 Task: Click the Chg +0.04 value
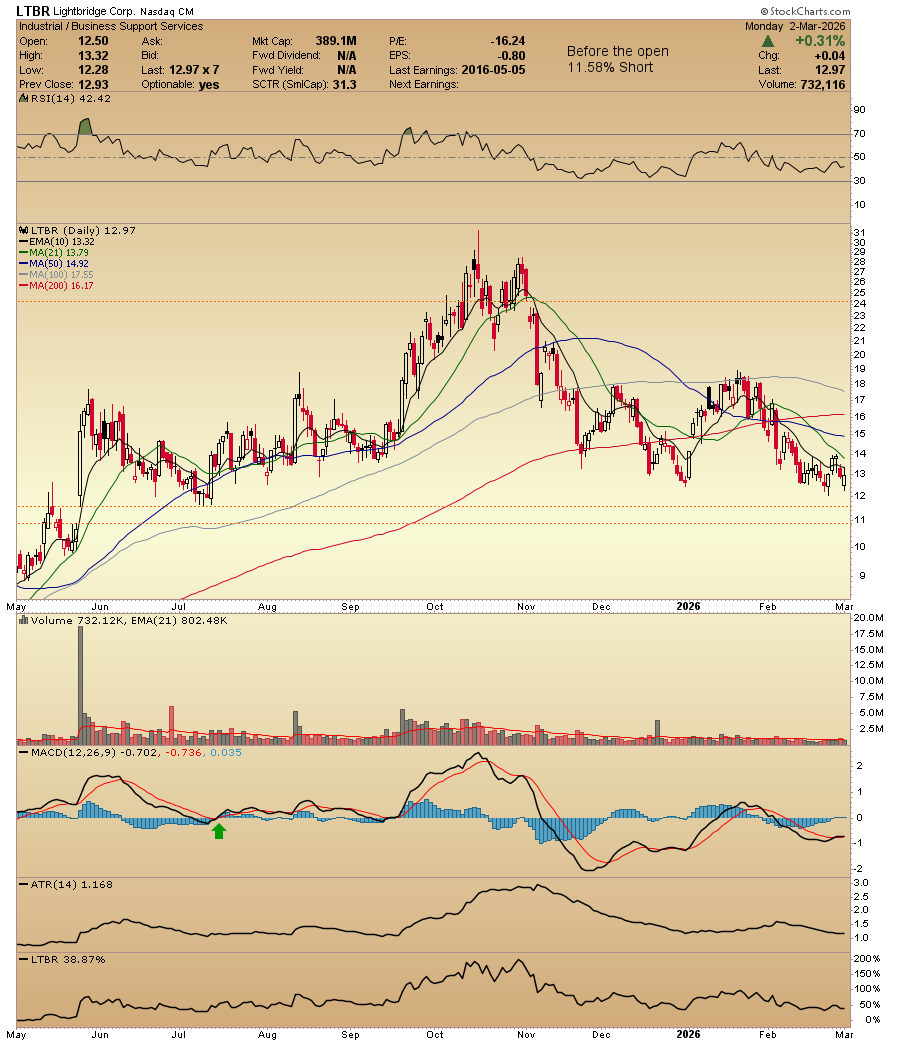[x=829, y=56]
